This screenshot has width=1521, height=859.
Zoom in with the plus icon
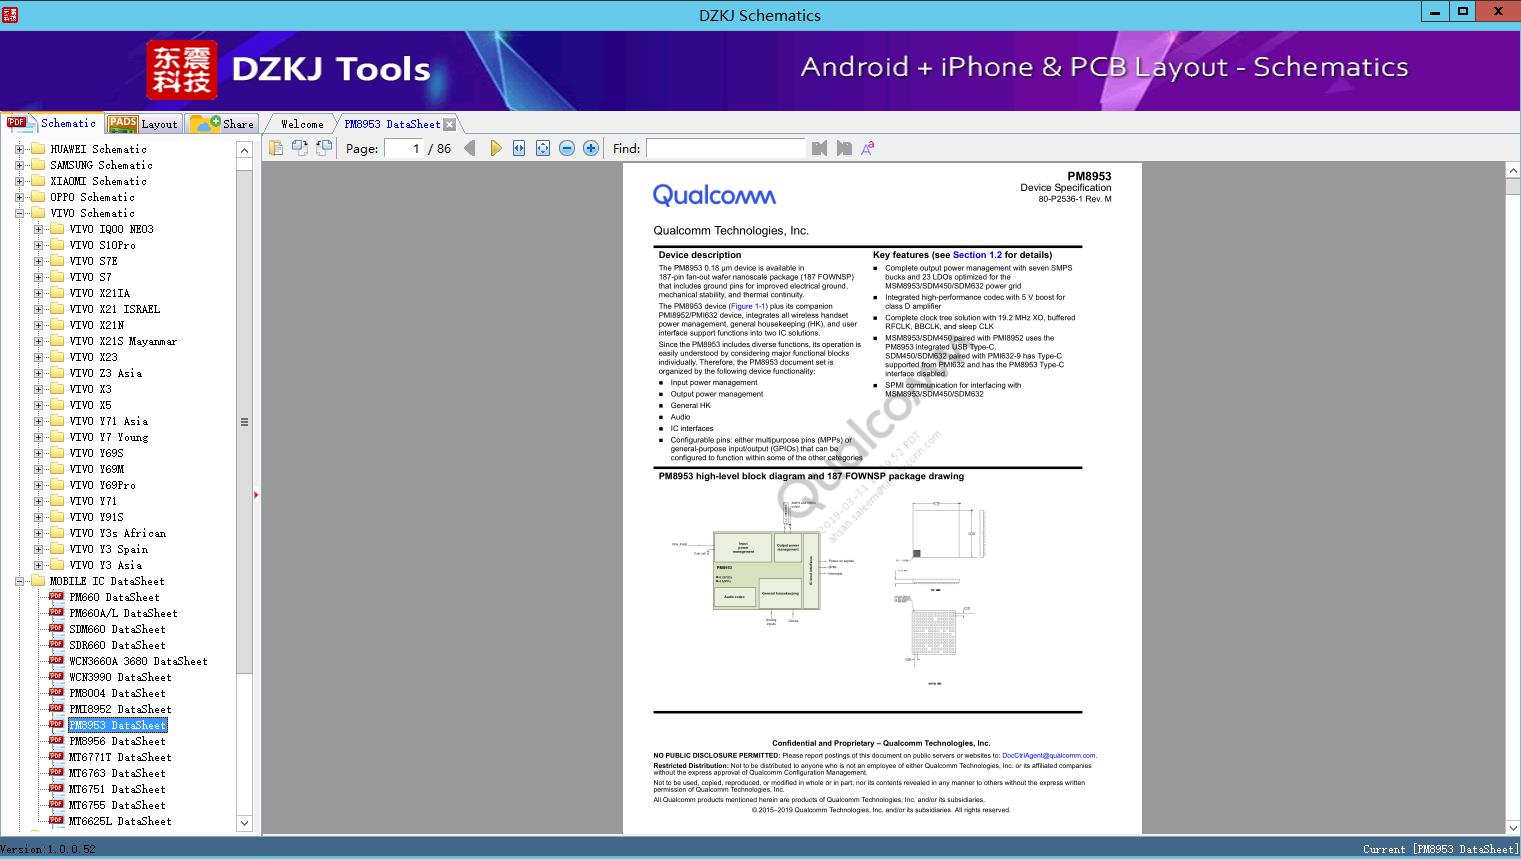click(x=591, y=148)
